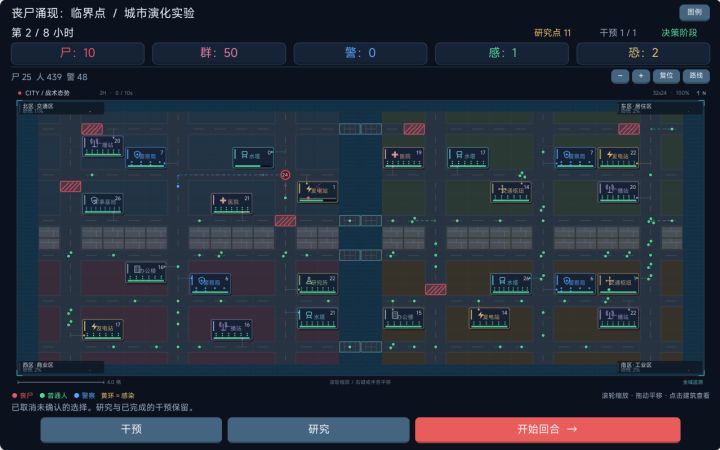Select west district broadcast station numbered 16
This screenshot has width=720, height=450.
[x=231, y=330]
